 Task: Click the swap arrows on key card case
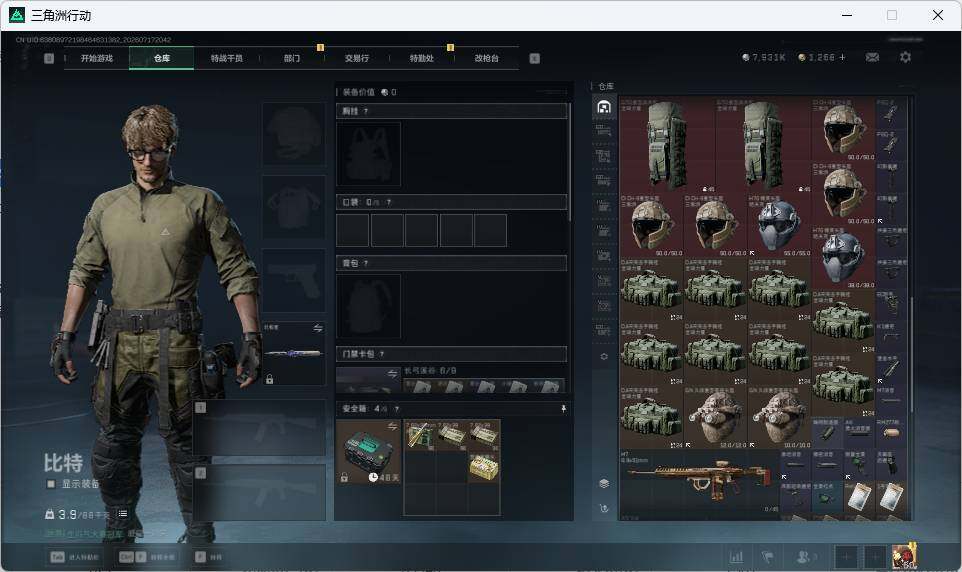click(x=393, y=373)
